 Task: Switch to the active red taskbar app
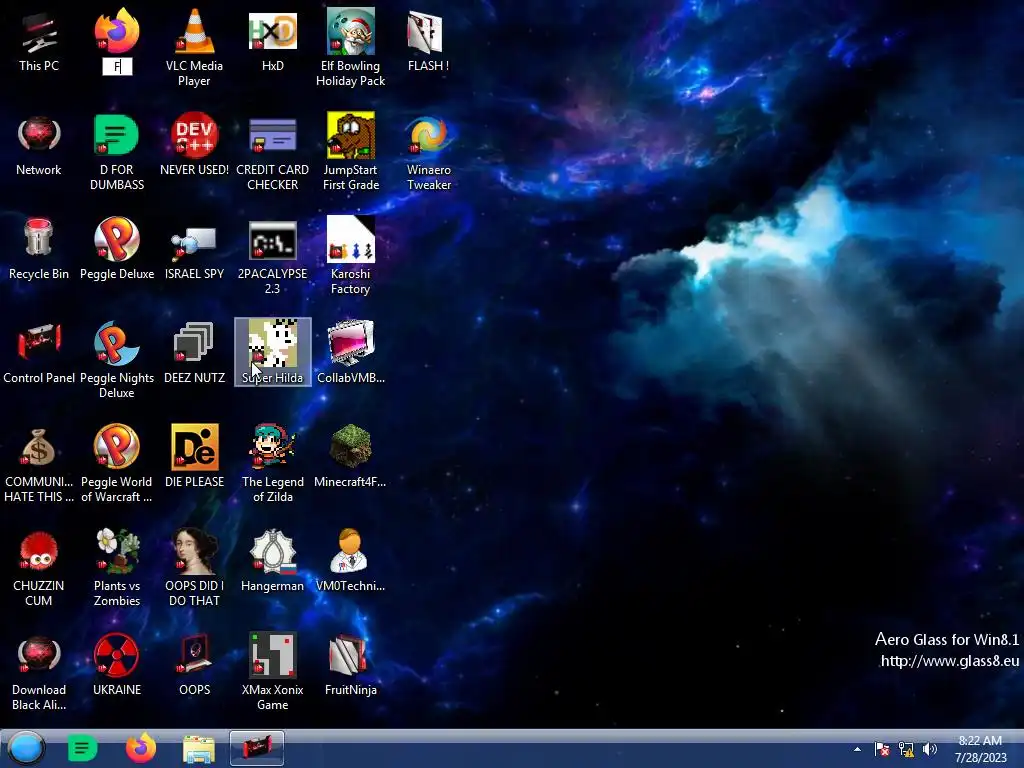point(257,748)
